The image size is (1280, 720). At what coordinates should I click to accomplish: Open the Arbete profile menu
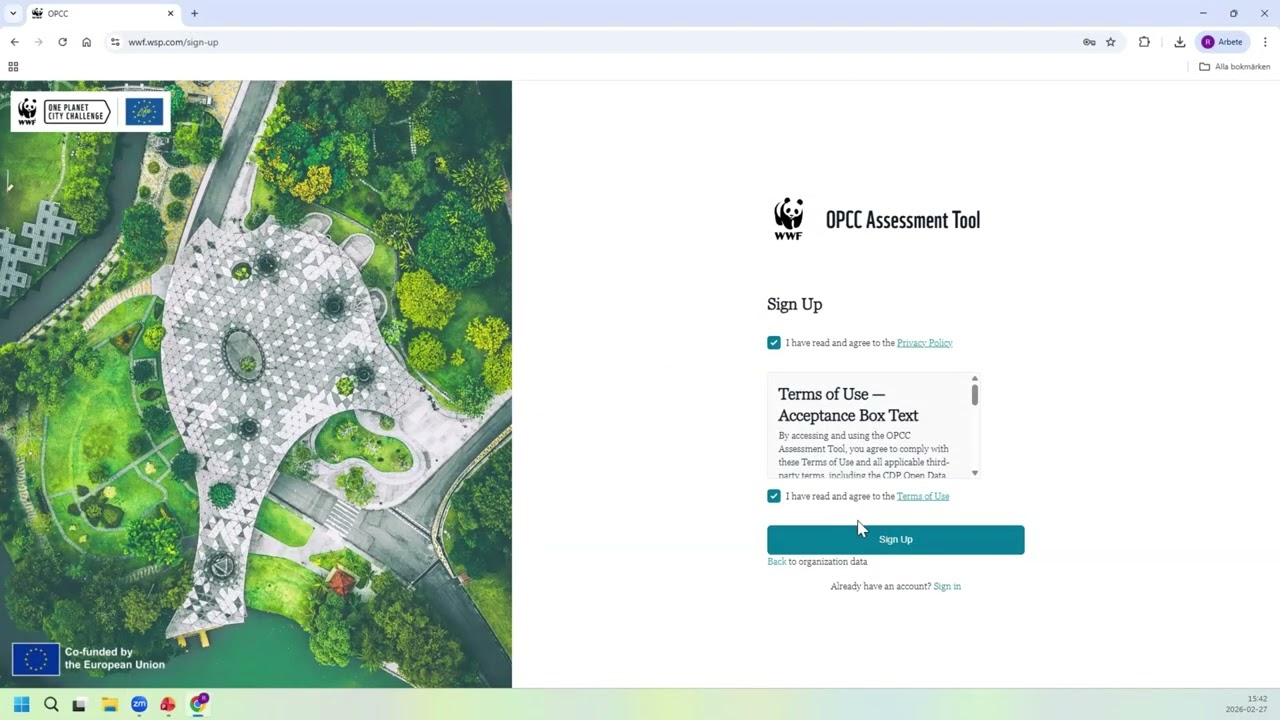[1223, 42]
